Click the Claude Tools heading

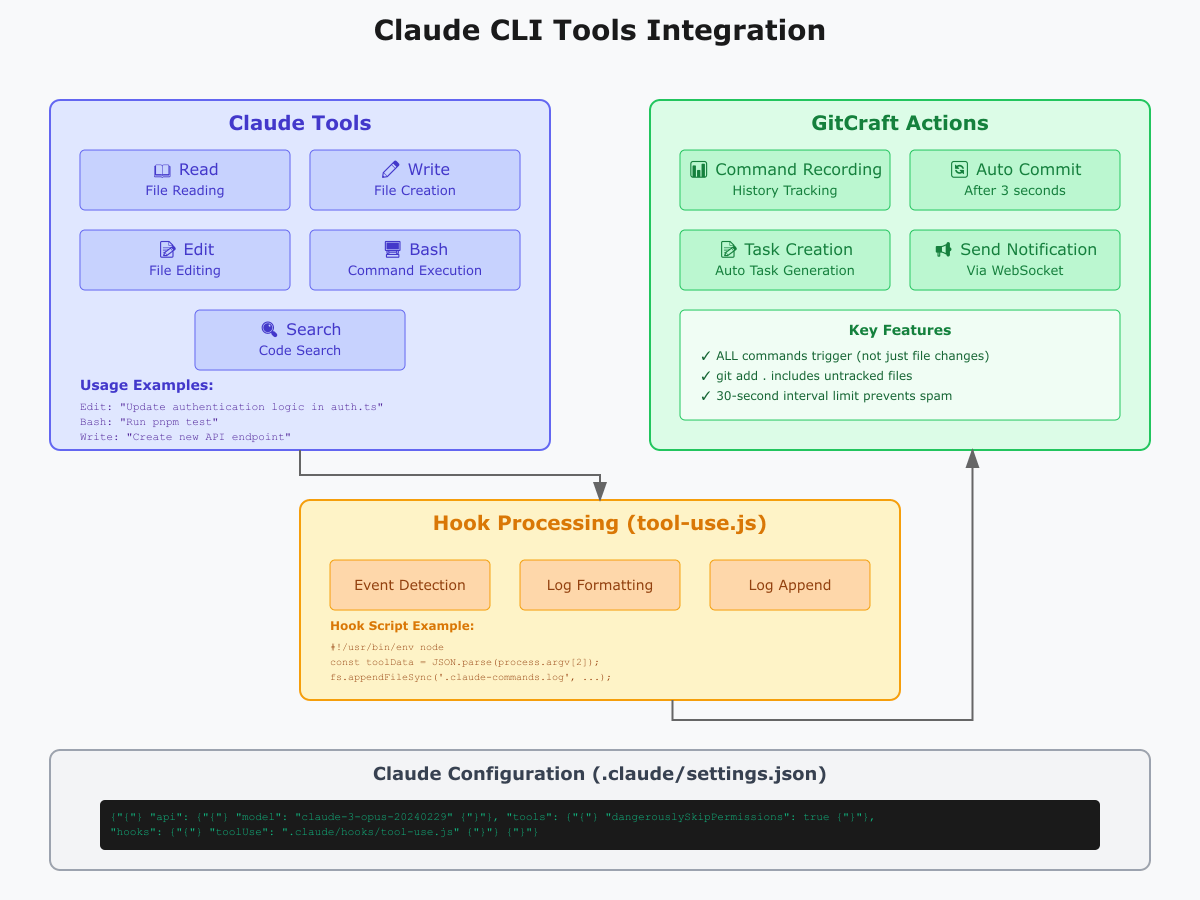point(300,123)
